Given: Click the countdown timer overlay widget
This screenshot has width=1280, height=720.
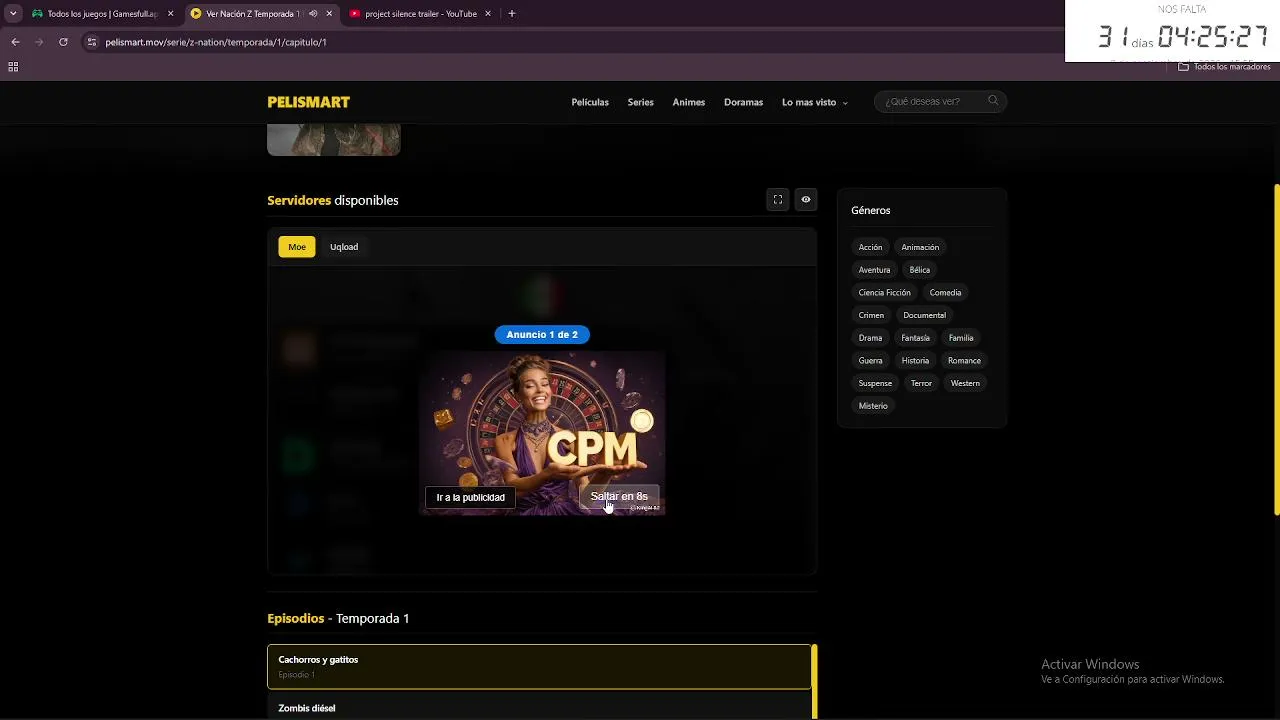Looking at the screenshot, I should (1172, 31).
